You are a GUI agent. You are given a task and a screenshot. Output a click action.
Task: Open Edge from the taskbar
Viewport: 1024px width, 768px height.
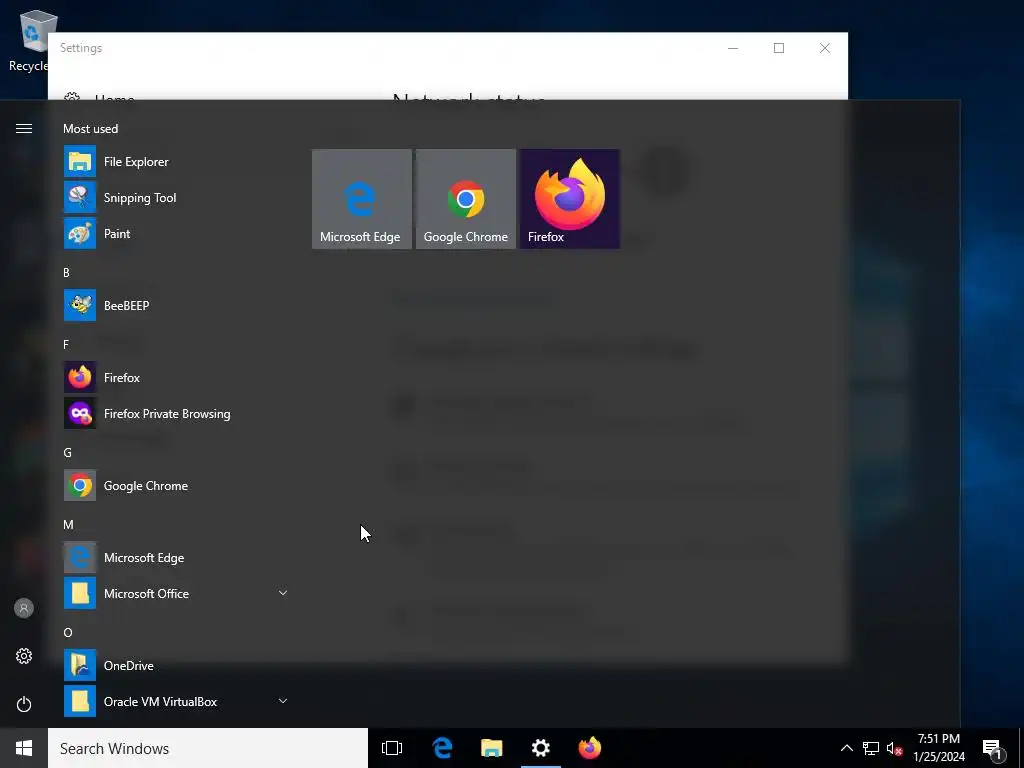pyautogui.click(x=442, y=748)
